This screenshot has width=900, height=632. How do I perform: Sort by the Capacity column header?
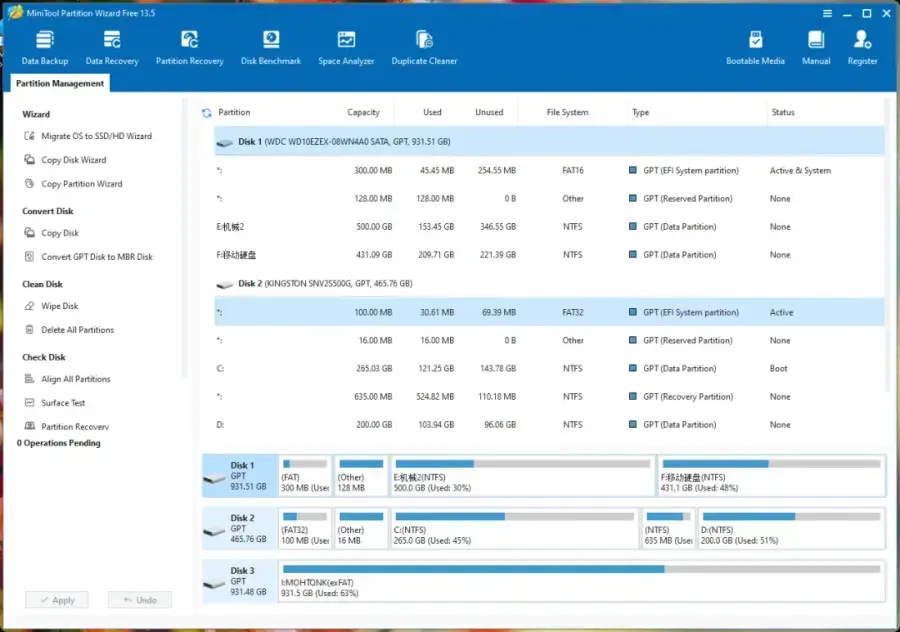pyautogui.click(x=363, y=112)
